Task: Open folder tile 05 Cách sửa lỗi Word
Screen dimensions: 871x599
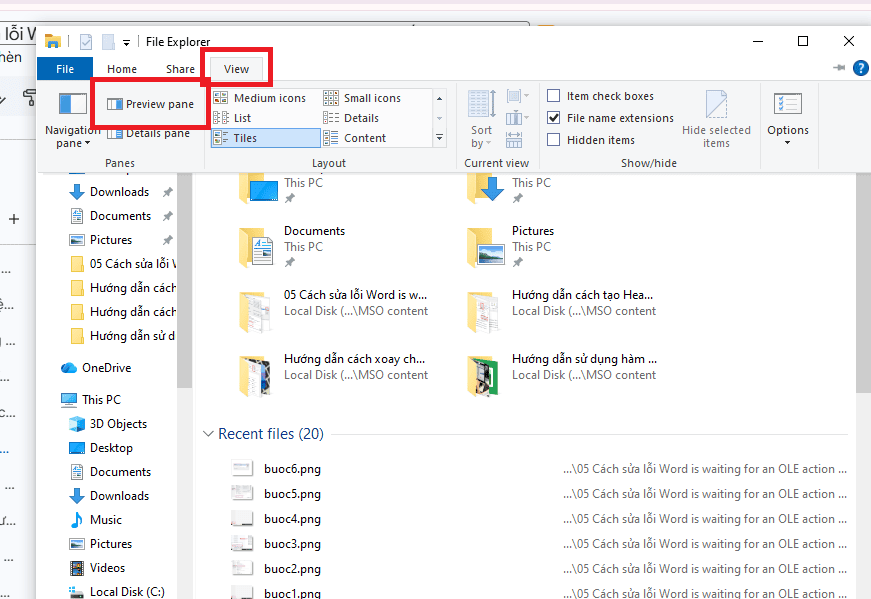Action: [x=333, y=311]
